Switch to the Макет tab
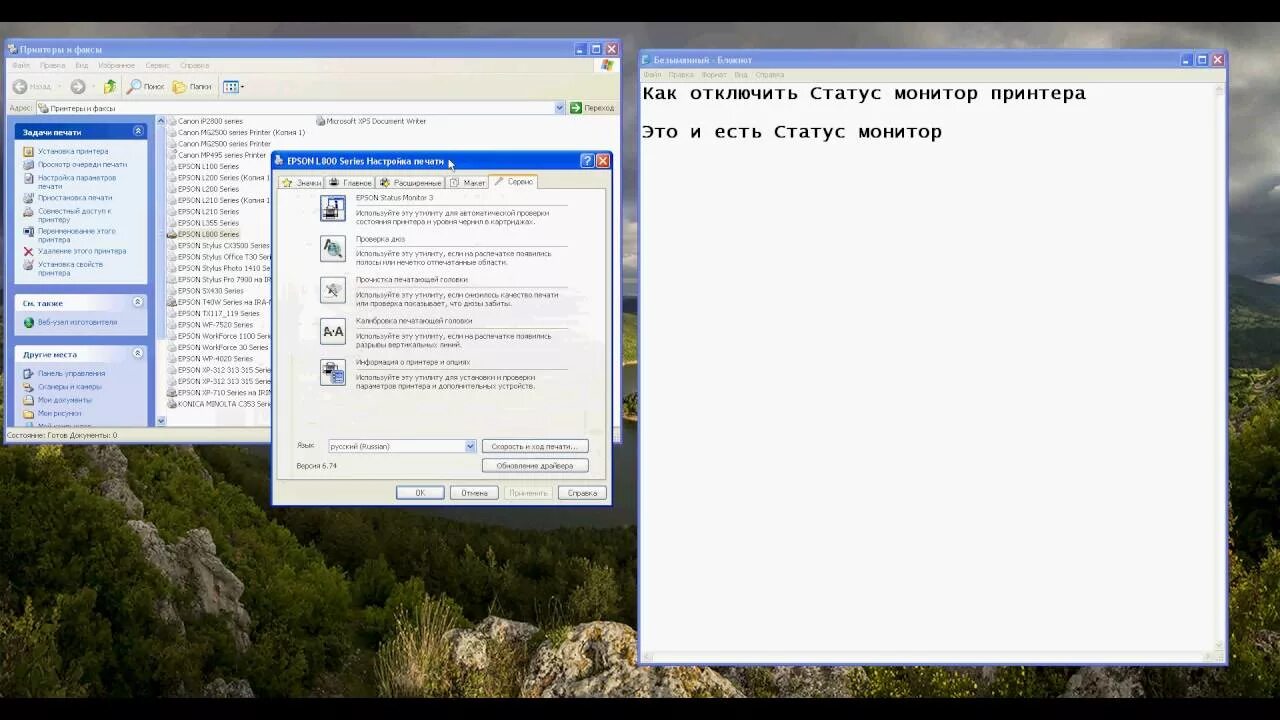This screenshot has height=720, width=1280. [467, 183]
